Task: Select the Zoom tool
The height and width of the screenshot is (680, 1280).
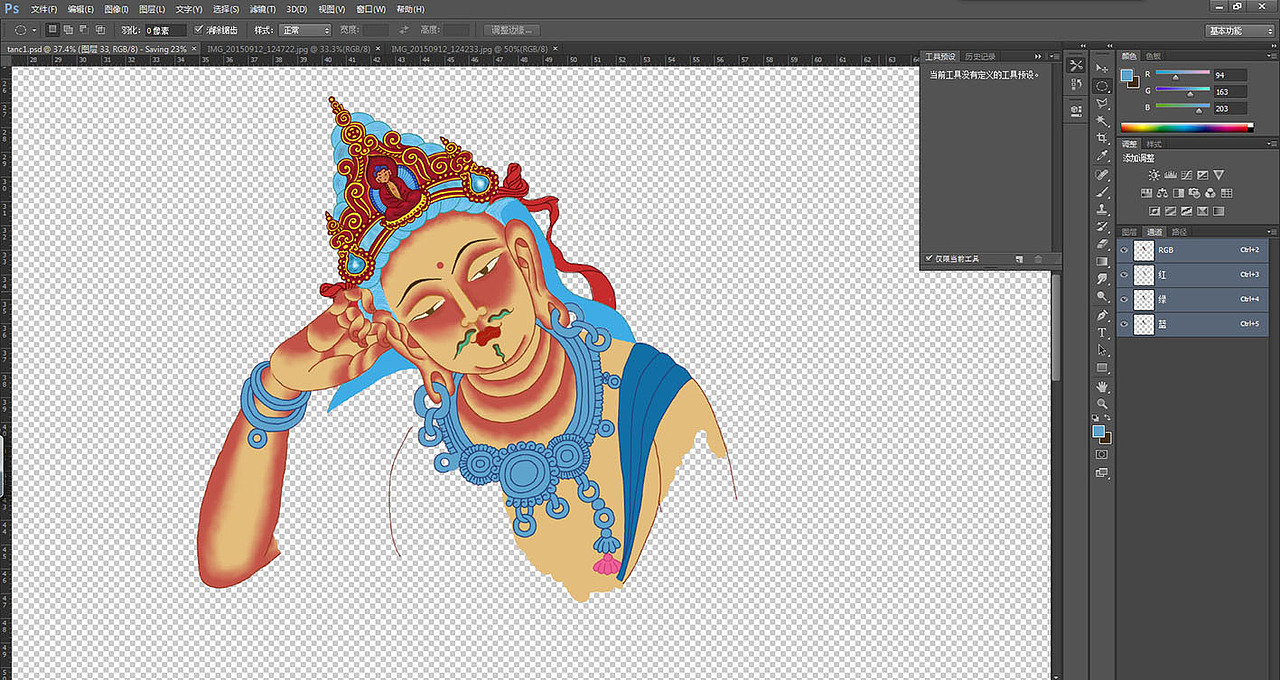Action: click(x=1102, y=404)
